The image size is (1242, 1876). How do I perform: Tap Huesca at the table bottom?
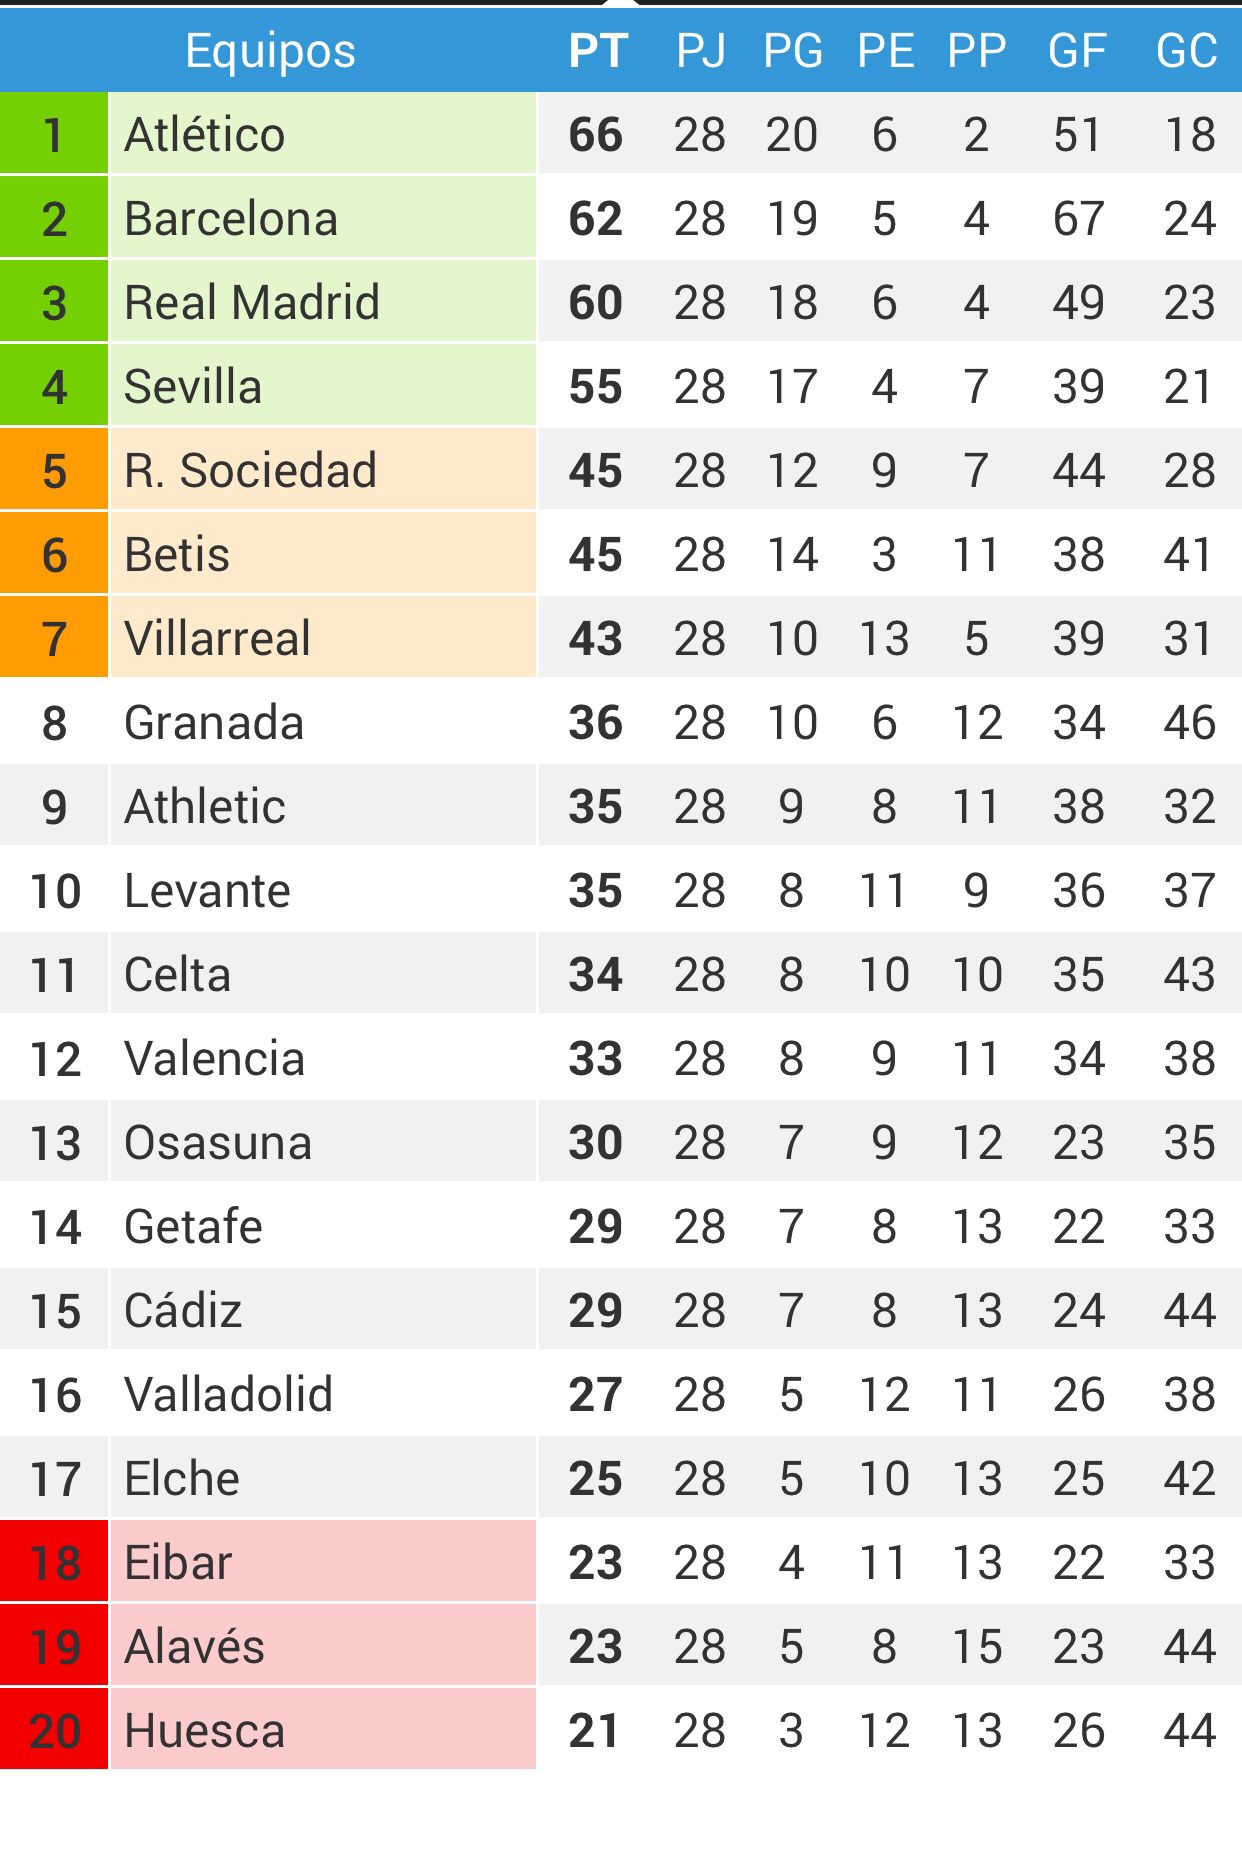(205, 1730)
